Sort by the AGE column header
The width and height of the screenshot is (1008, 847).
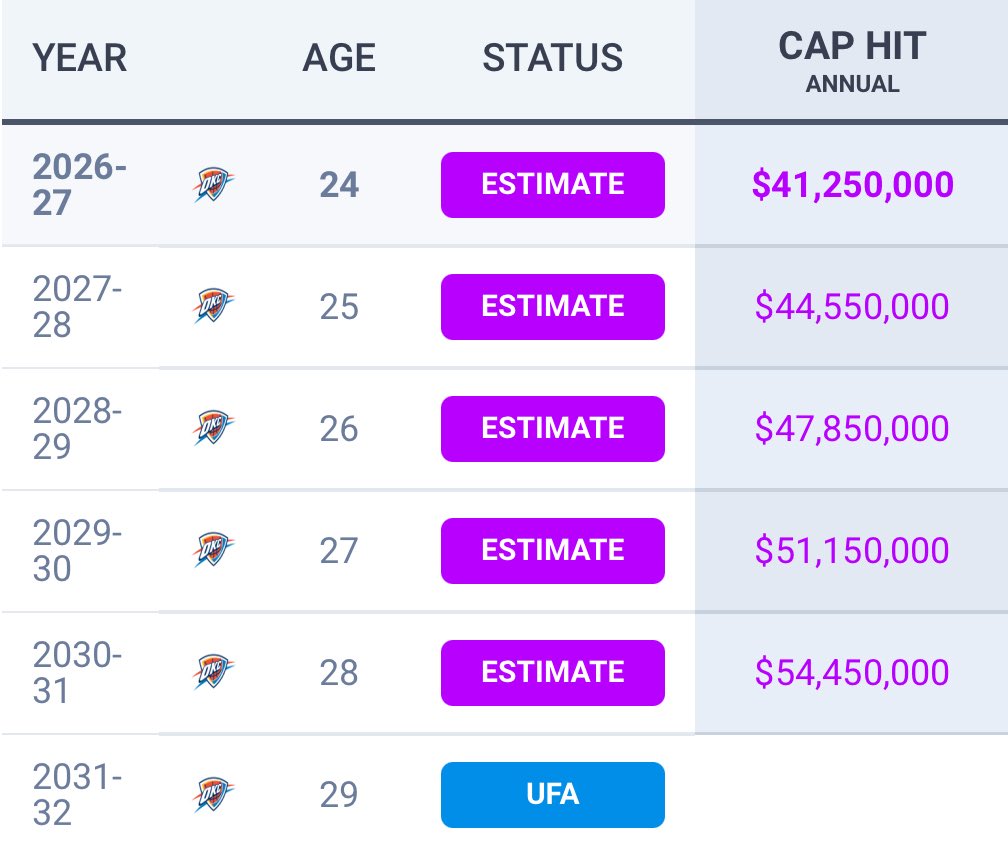(x=339, y=58)
